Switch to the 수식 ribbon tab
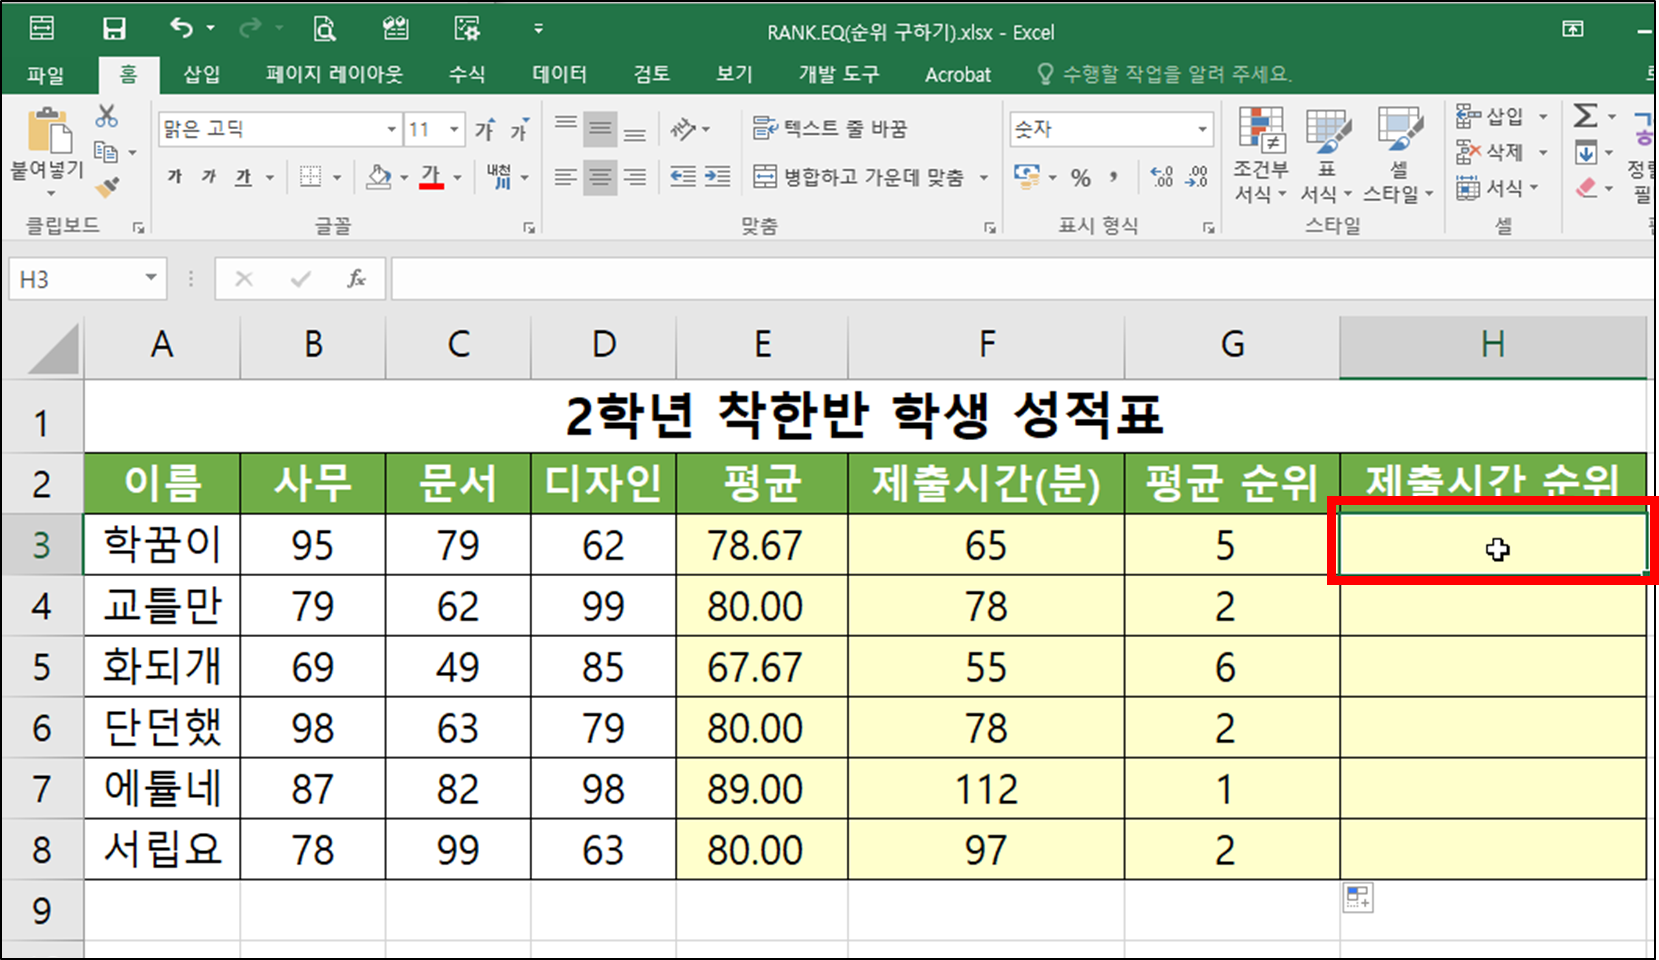This screenshot has height=960, width=1659. (x=466, y=73)
